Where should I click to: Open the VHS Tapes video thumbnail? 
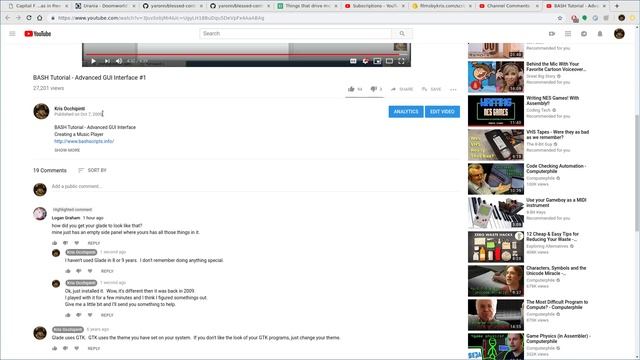coord(496,144)
